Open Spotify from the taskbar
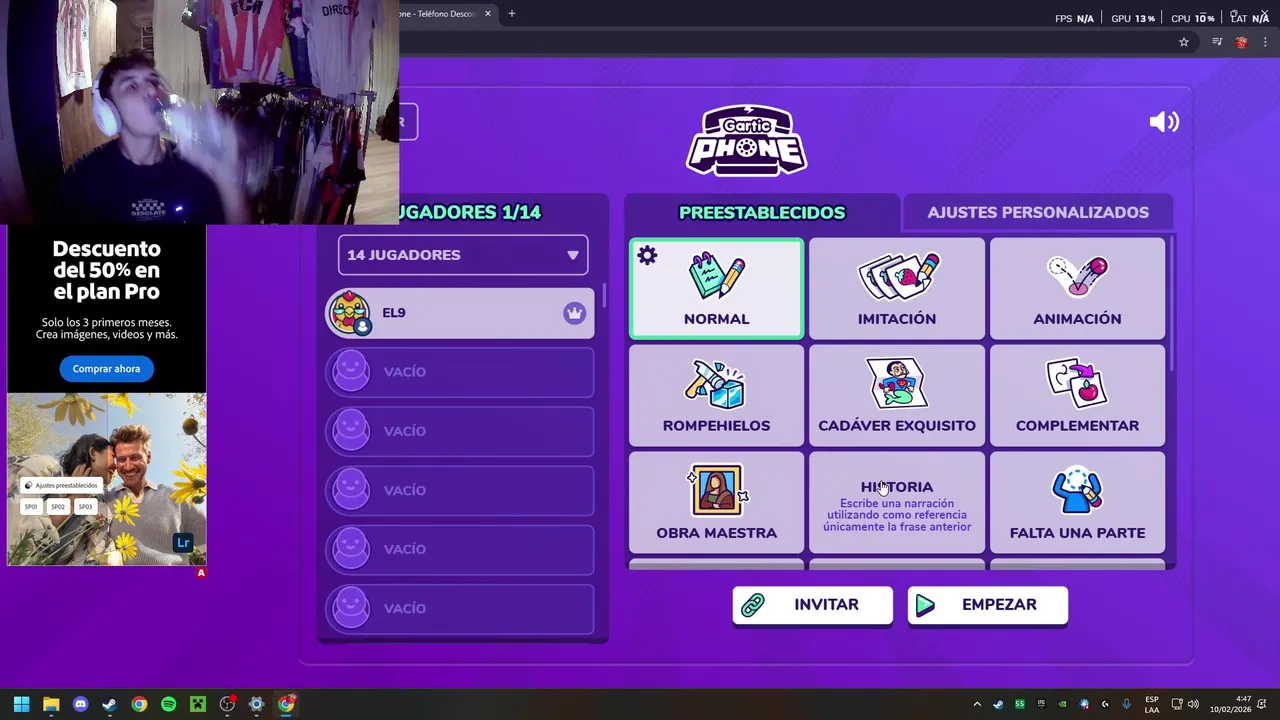This screenshot has width=1280, height=720. (168, 704)
